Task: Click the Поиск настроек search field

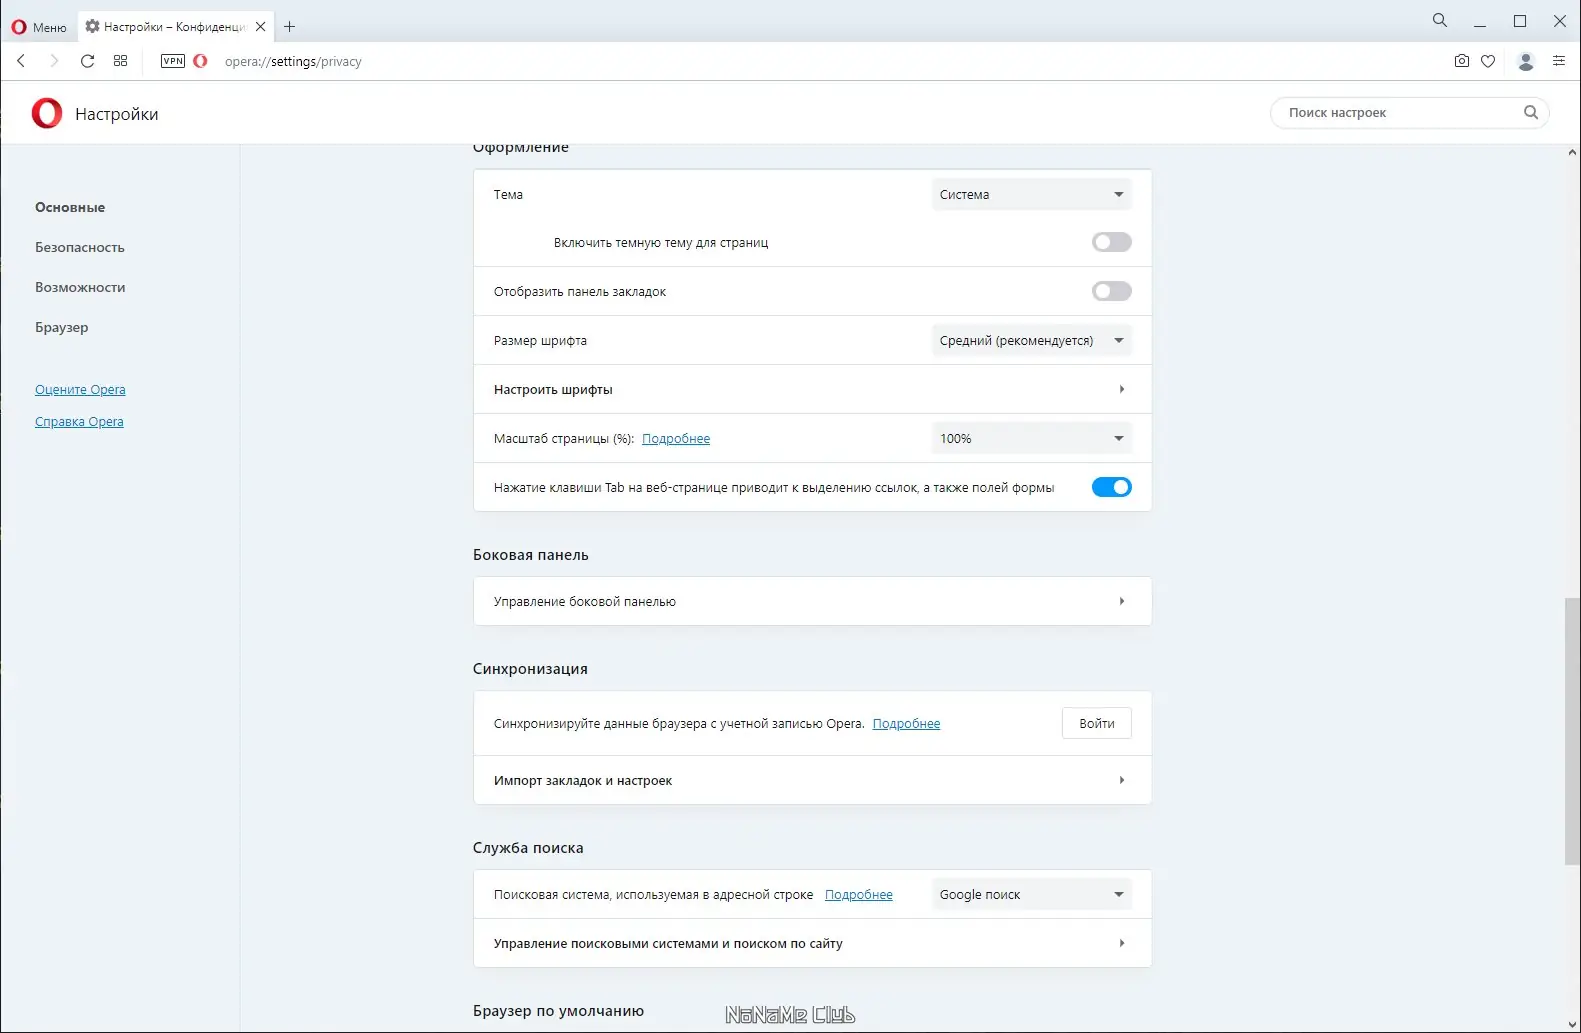Action: (1400, 113)
